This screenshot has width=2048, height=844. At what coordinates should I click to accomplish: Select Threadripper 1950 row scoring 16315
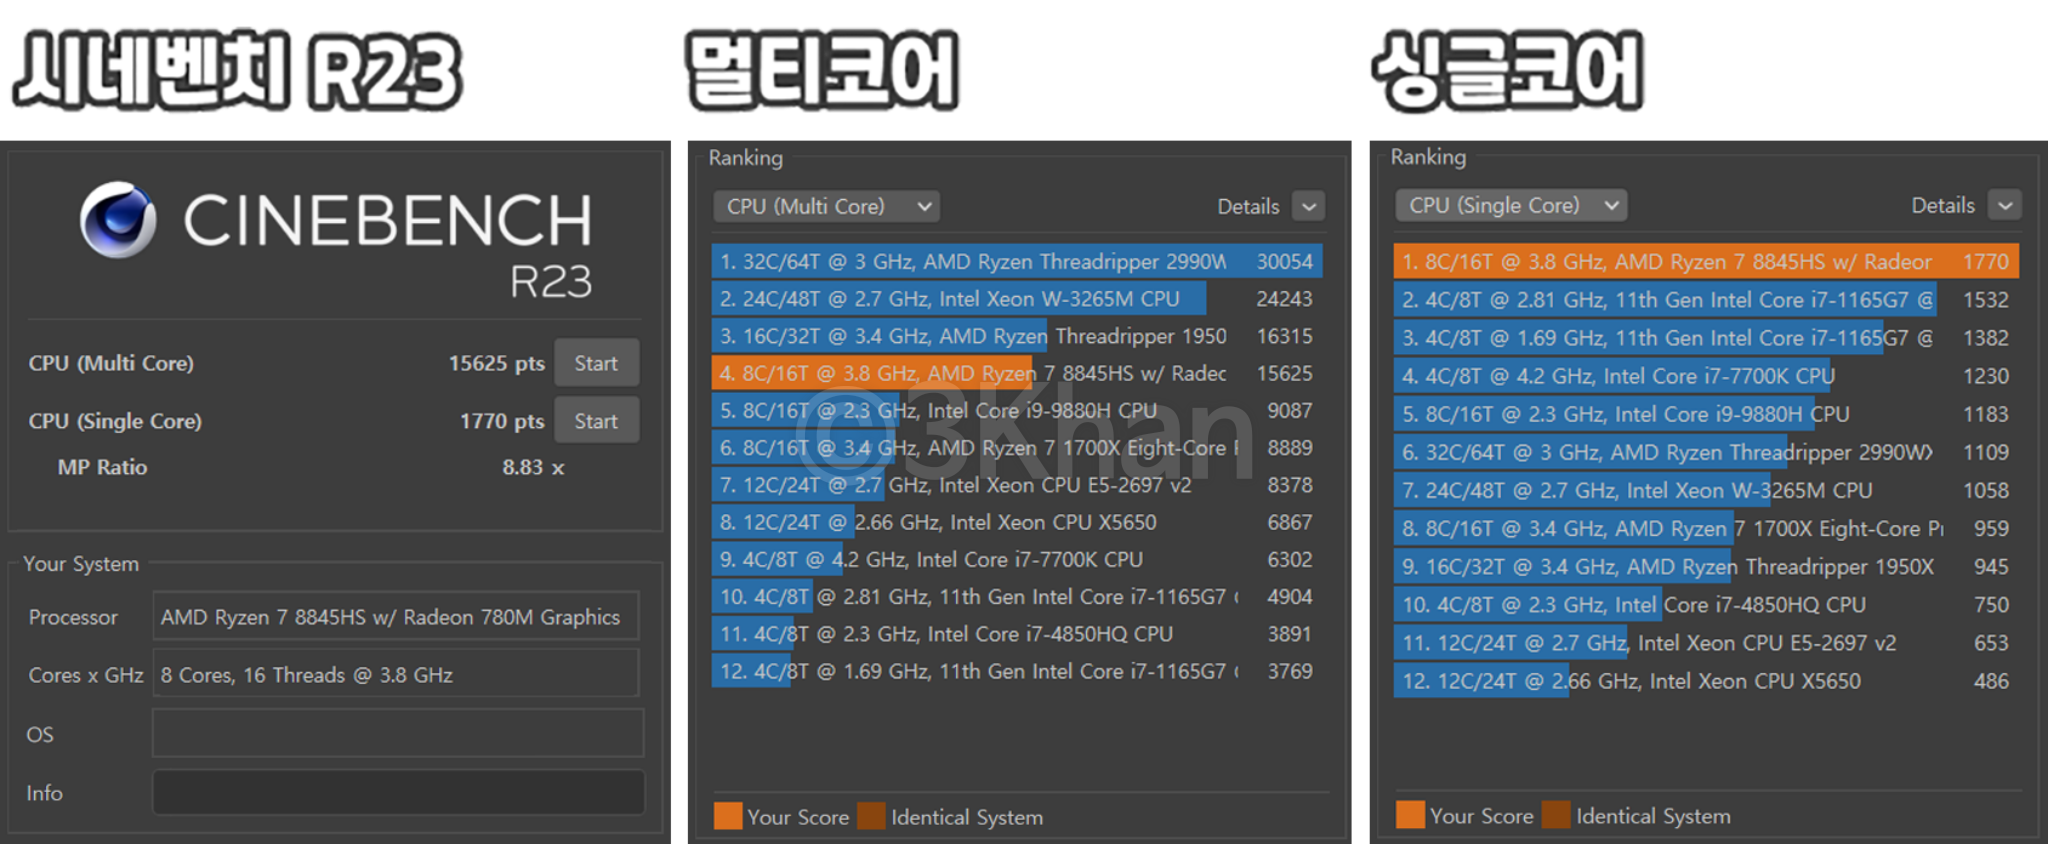[x=1017, y=336]
